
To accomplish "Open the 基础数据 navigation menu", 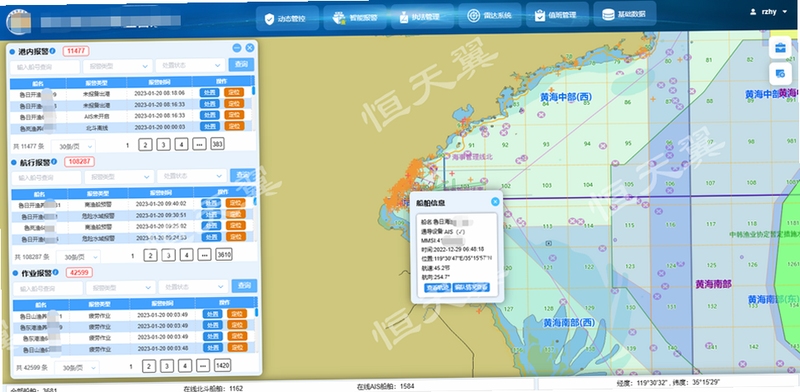I will pos(625,14).
